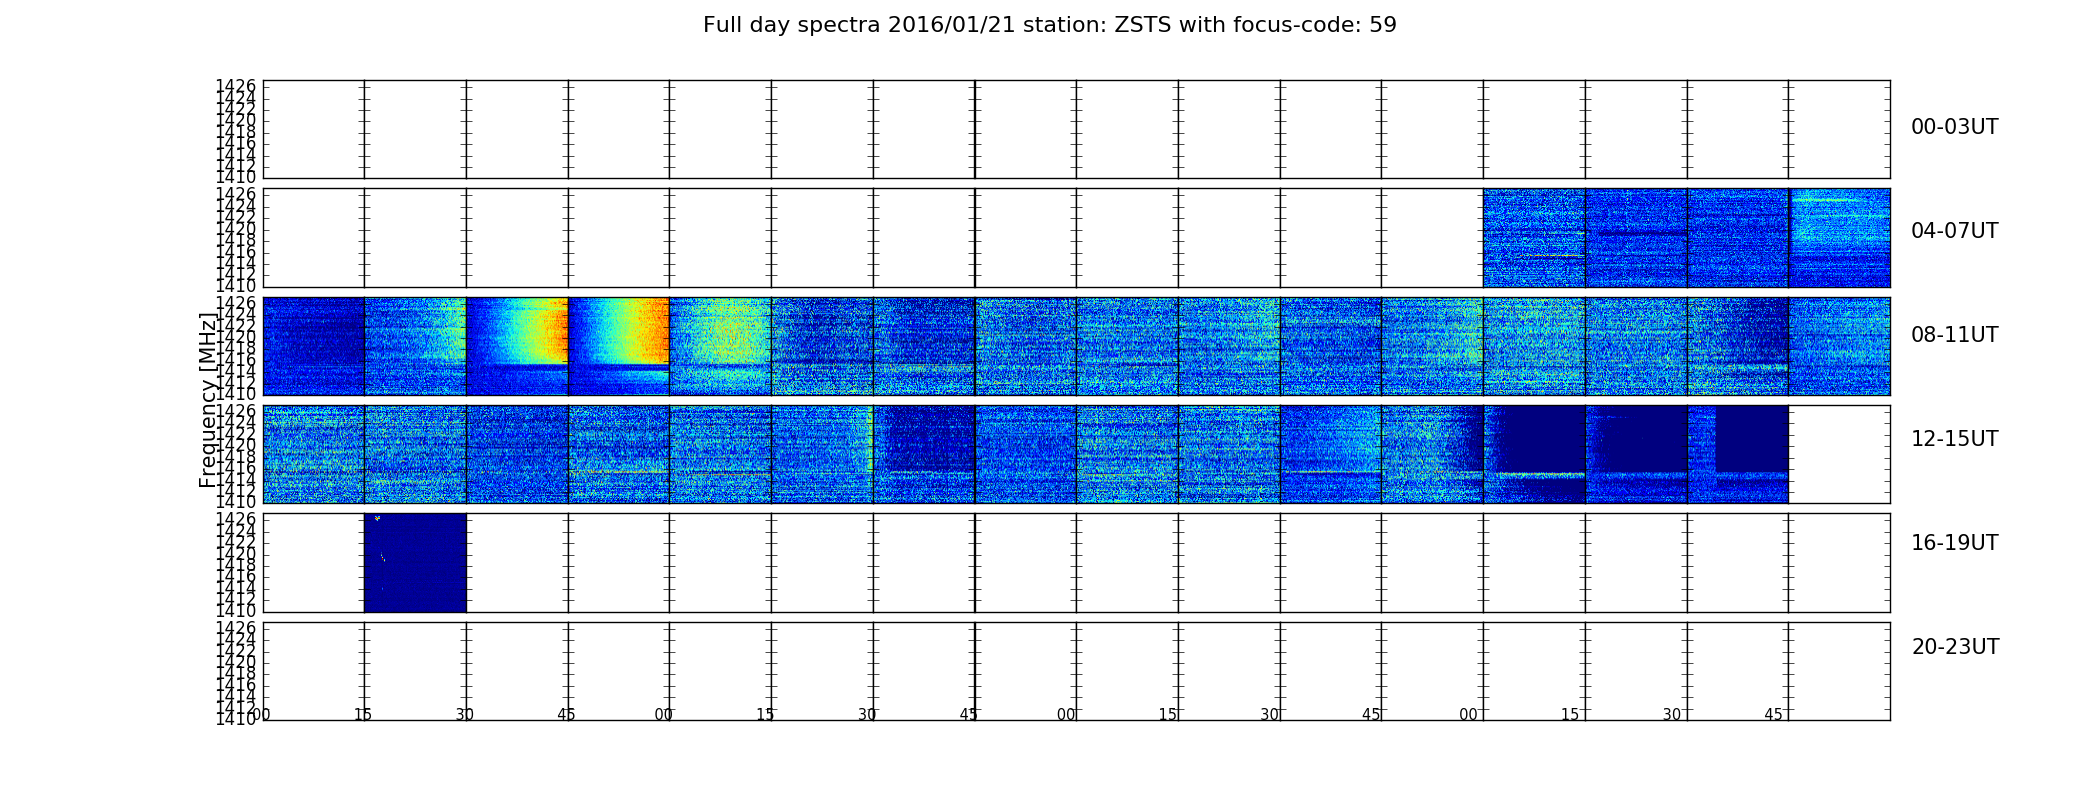Click the Frequency [MHz] axis label

coord(207,400)
